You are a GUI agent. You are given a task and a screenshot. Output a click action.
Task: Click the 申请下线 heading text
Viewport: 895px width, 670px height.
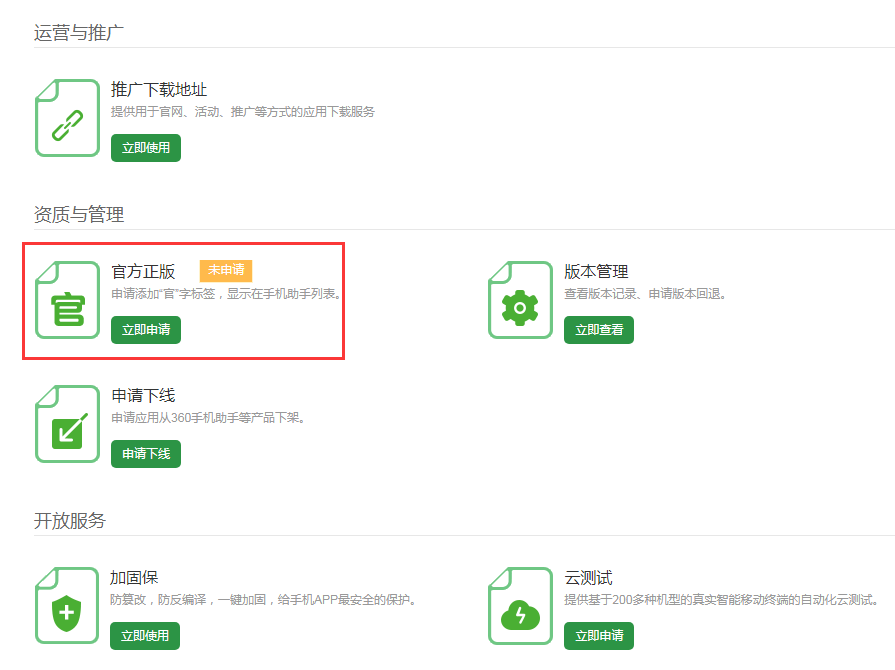click(x=143, y=395)
